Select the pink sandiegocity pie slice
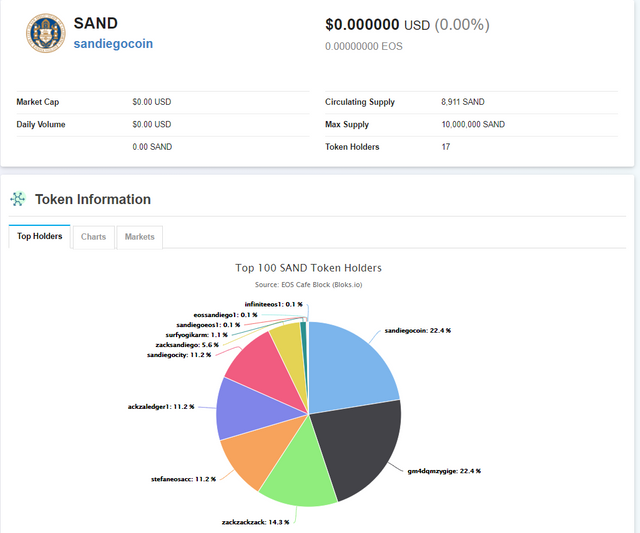Viewport: 640px width, 533px height. click(265, 367)
